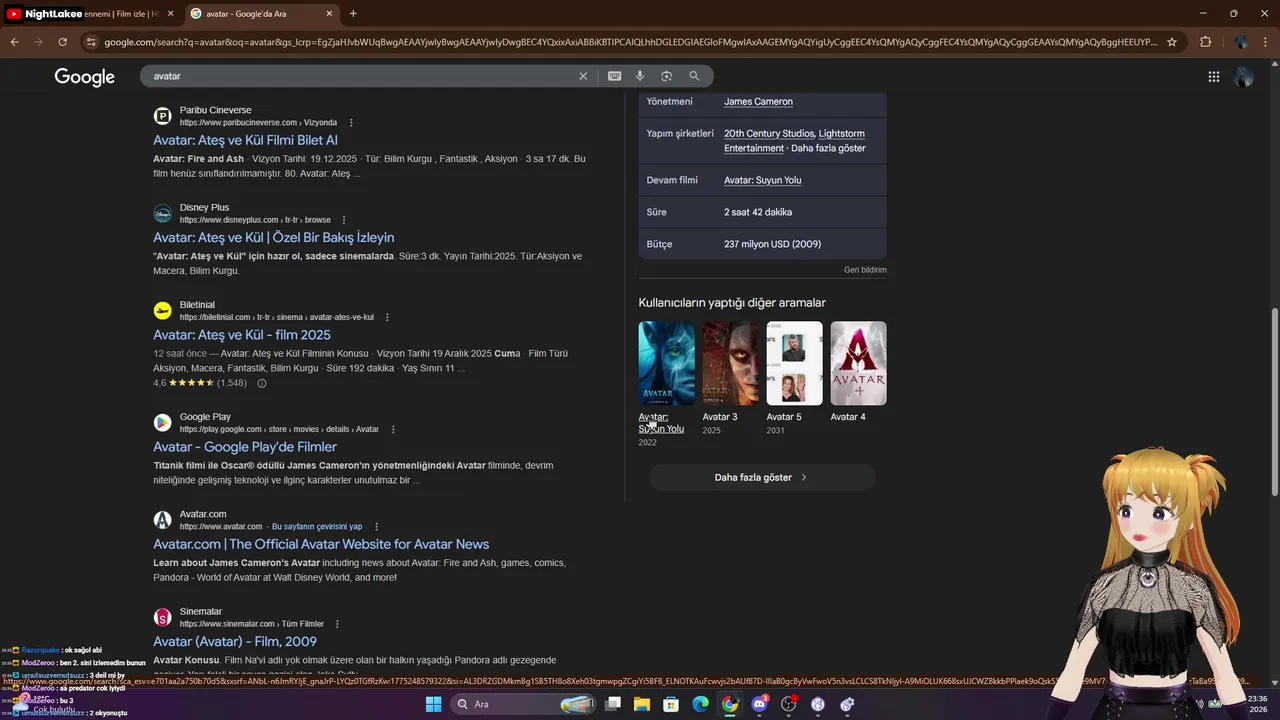Reload the current page
Screen dimensions: 1280x720
(x=62, y=42)
